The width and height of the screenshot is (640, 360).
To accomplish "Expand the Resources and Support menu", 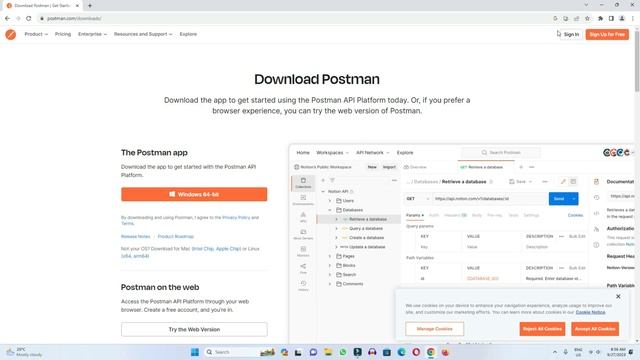I will point(143,34).
